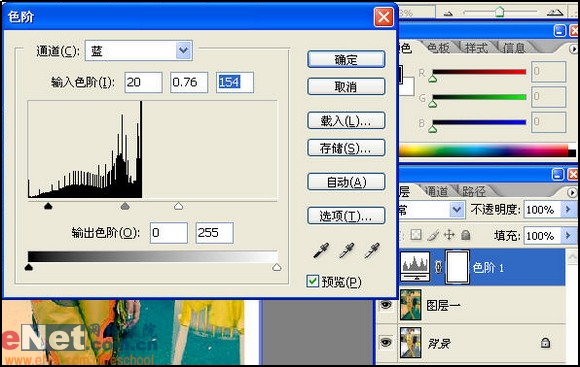Toggle the 预览(P) checkbox
The width and height of the screenshot is (580, 367).
click(313, 282)
